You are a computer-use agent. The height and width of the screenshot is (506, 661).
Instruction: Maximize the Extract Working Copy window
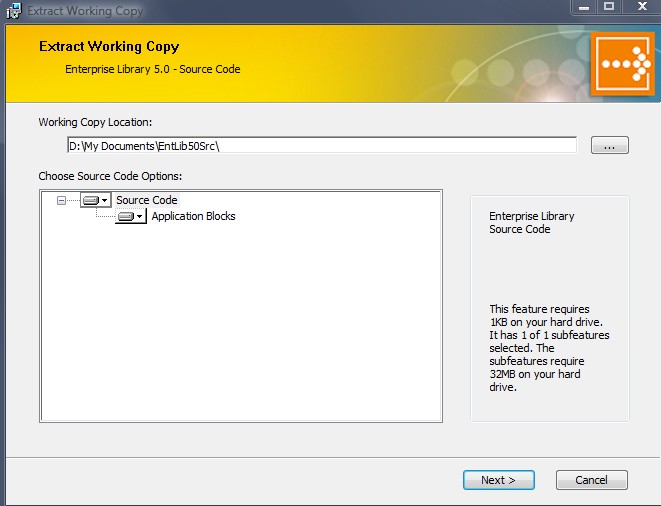tap(609, 7)
